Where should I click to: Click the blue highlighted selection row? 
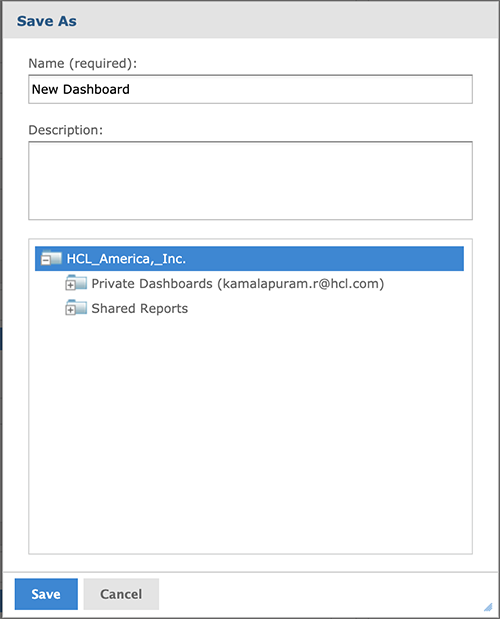pos(249,259)
